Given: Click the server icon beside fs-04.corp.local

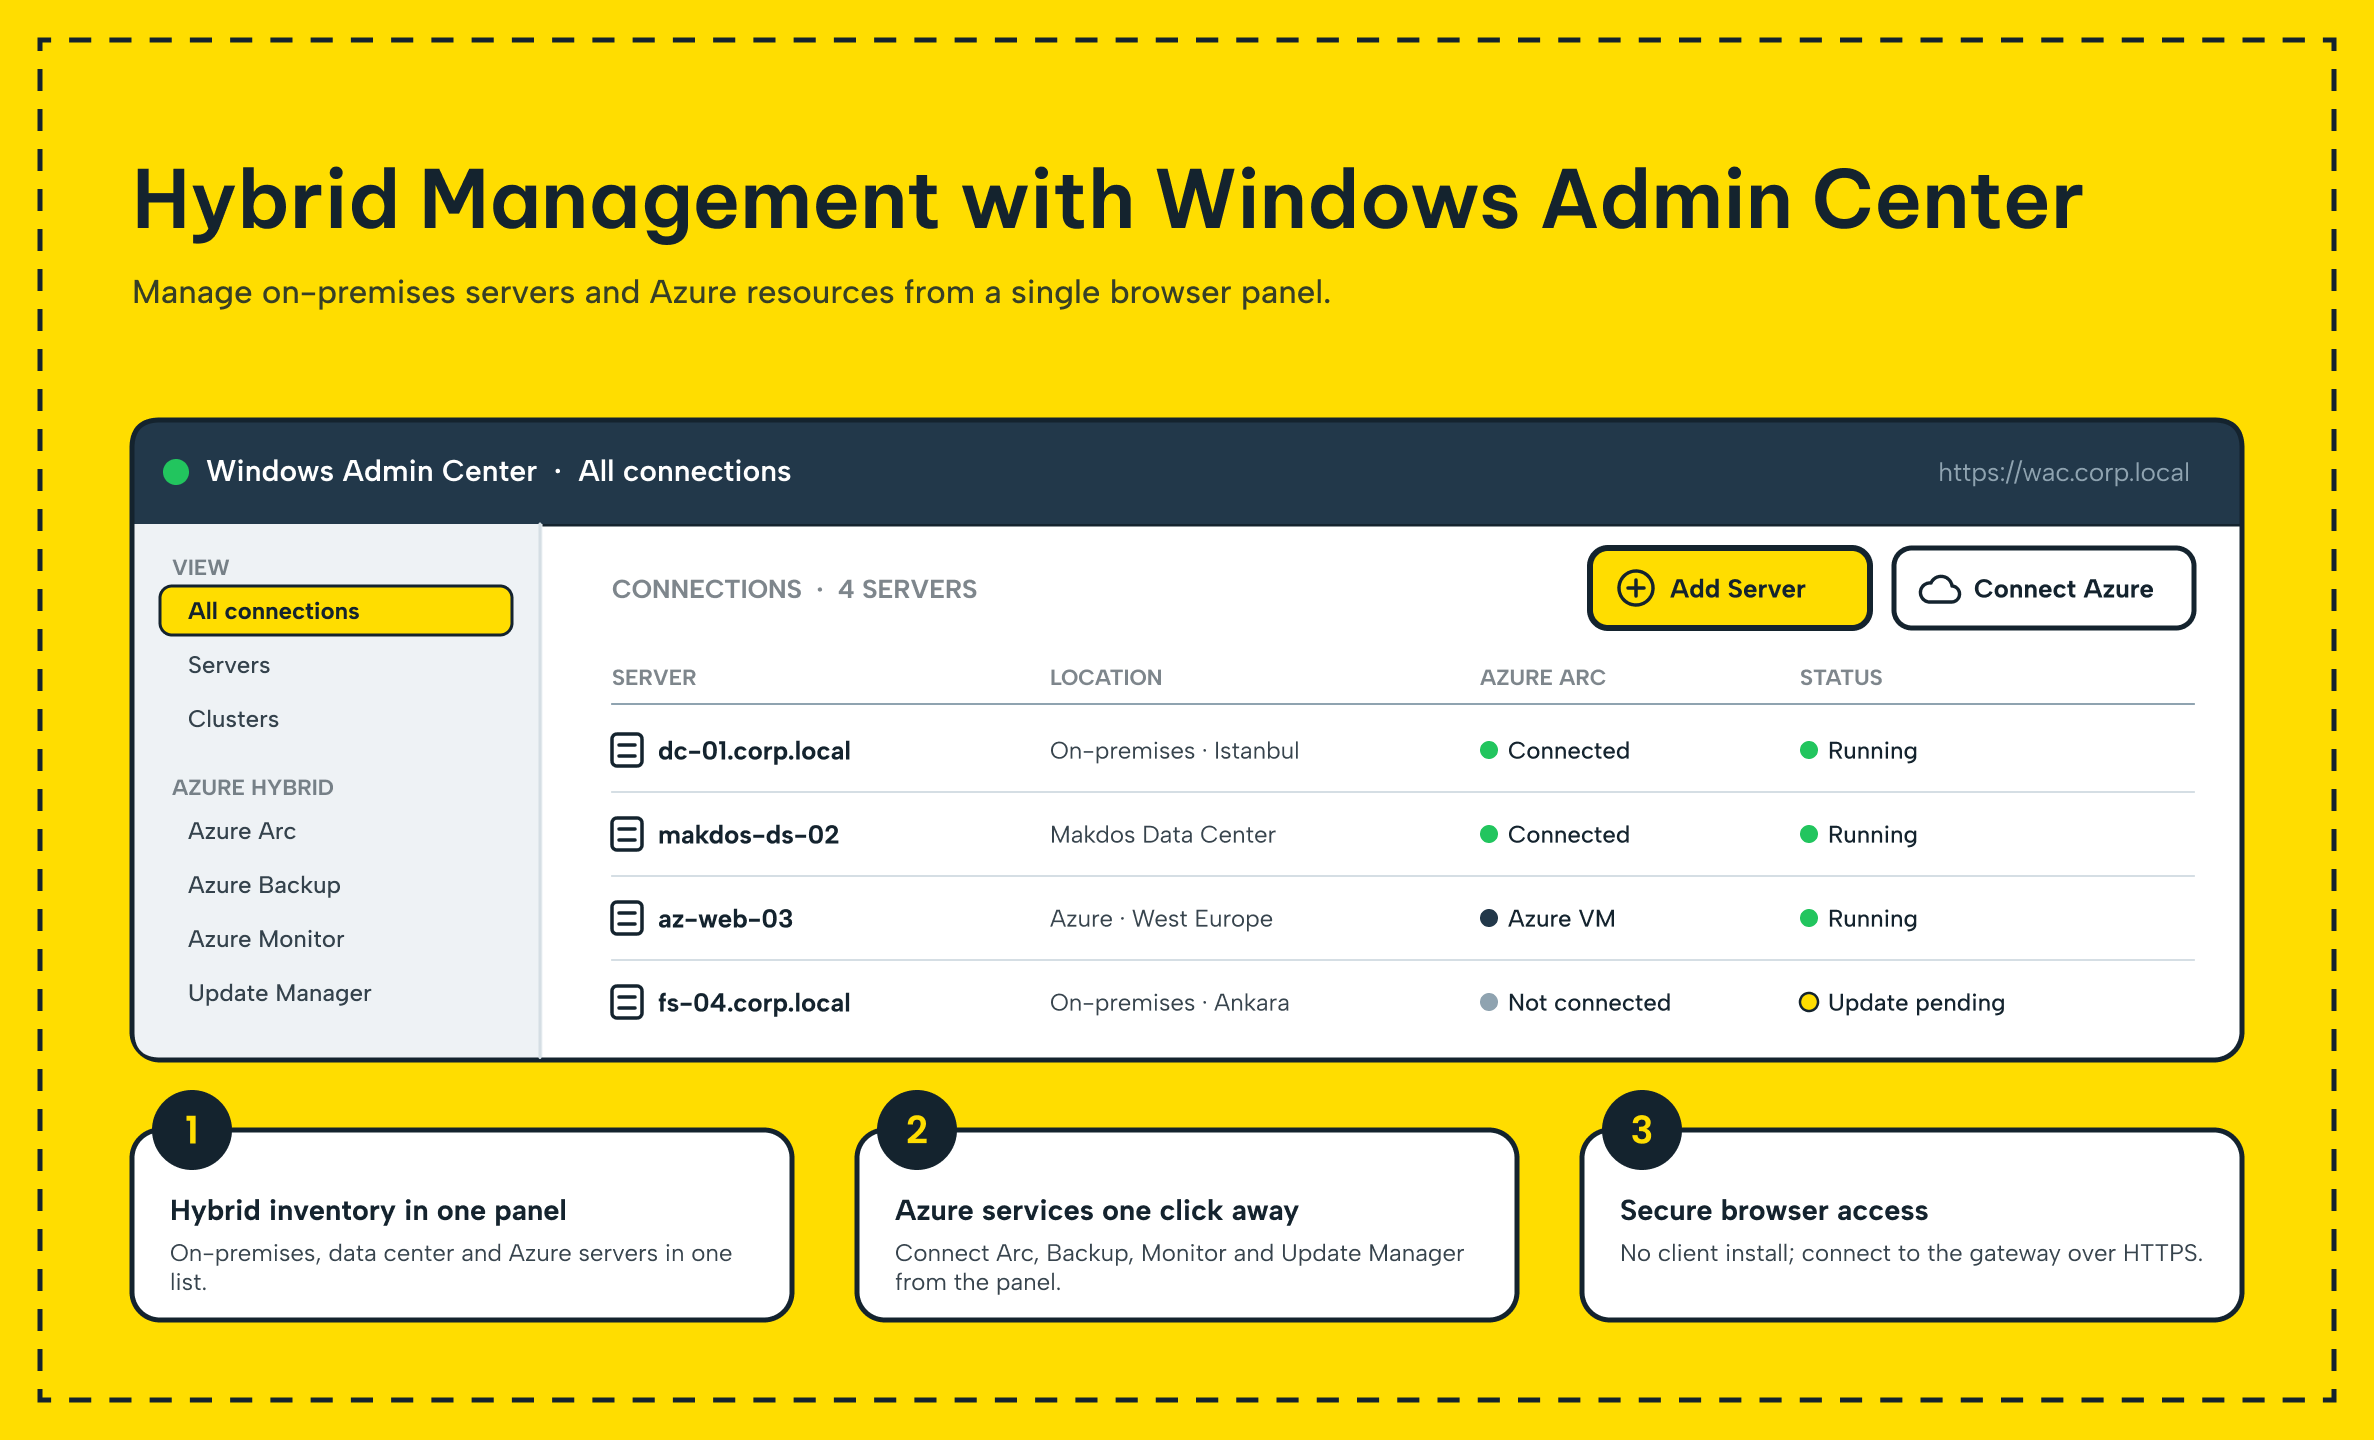Looking at the screenshot, I should click(x=627, y=1002).
